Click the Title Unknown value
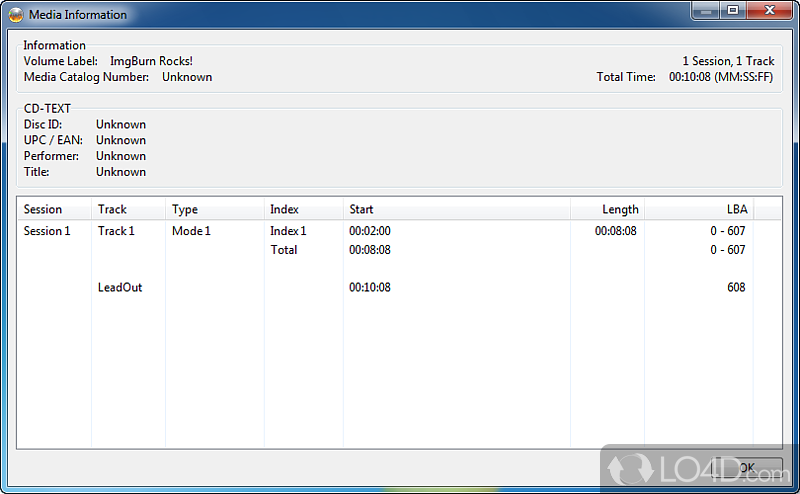 (121, 172)
